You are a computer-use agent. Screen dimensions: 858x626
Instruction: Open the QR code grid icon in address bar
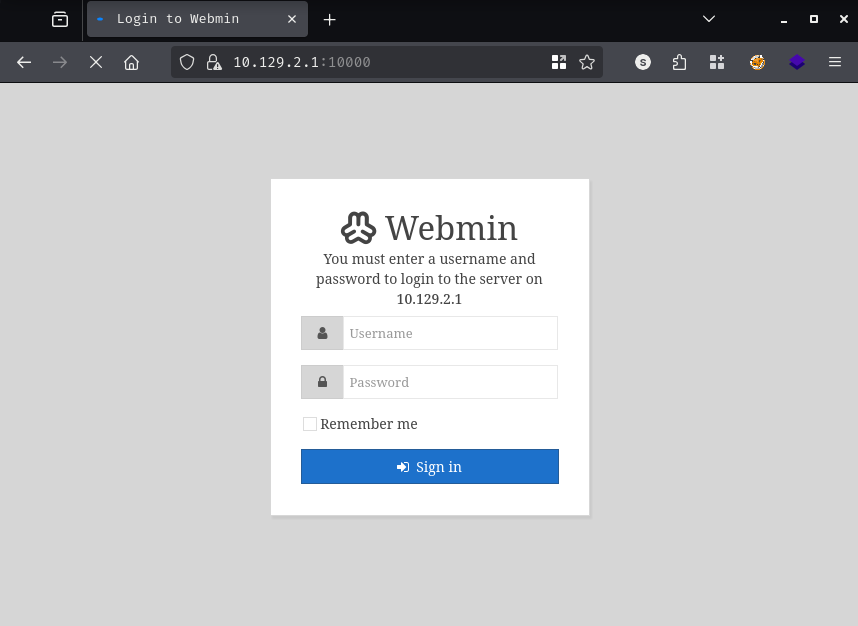(x=559, y=62)
